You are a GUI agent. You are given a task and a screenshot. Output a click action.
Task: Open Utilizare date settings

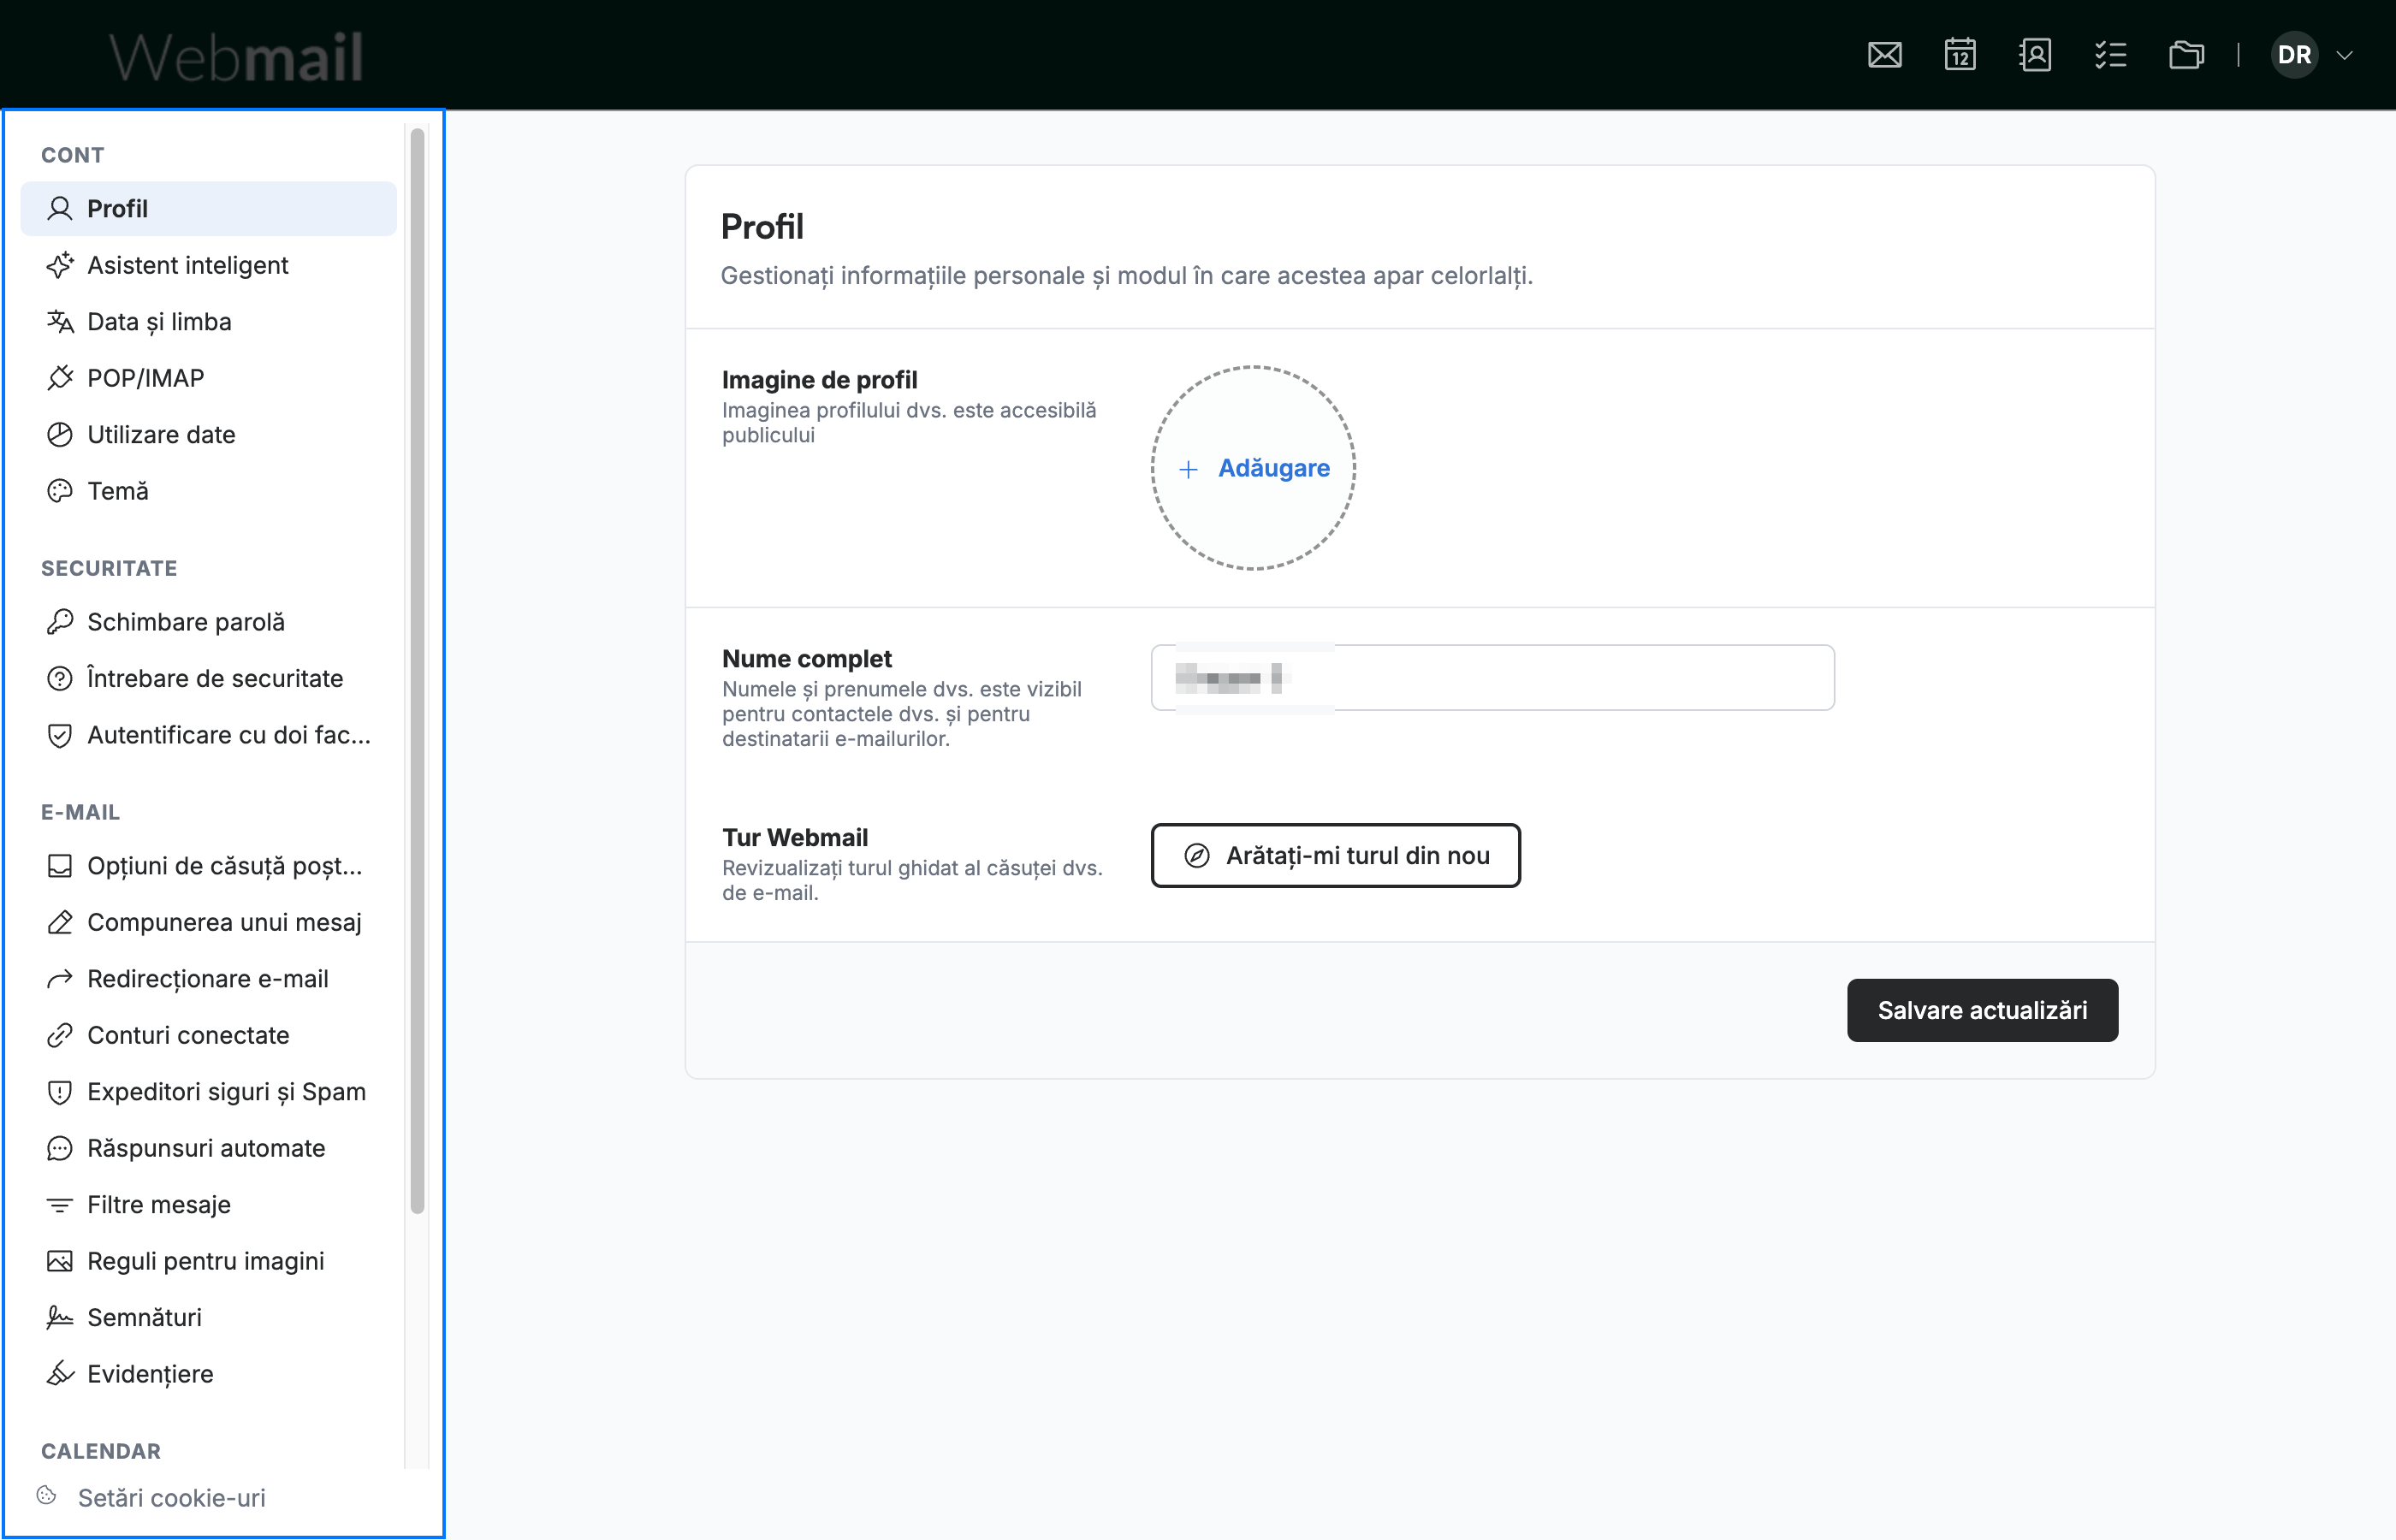tap(209, 434)
